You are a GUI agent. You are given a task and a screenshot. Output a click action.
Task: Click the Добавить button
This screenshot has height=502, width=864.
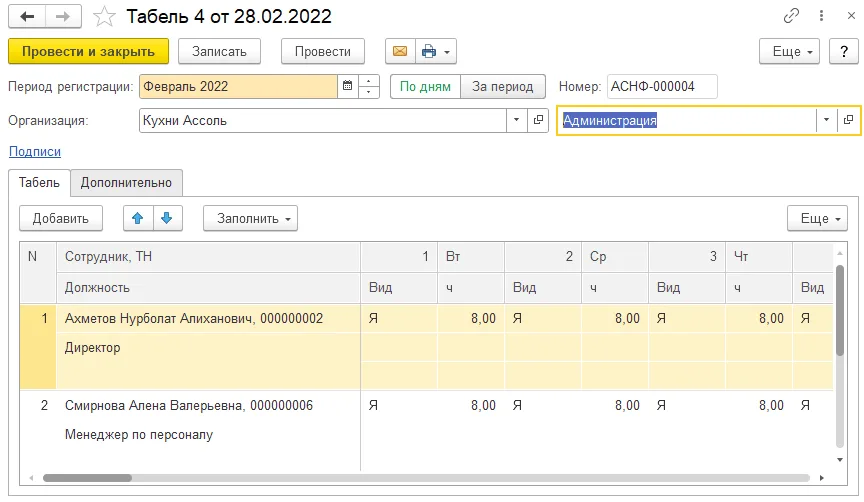pos(61,218)
